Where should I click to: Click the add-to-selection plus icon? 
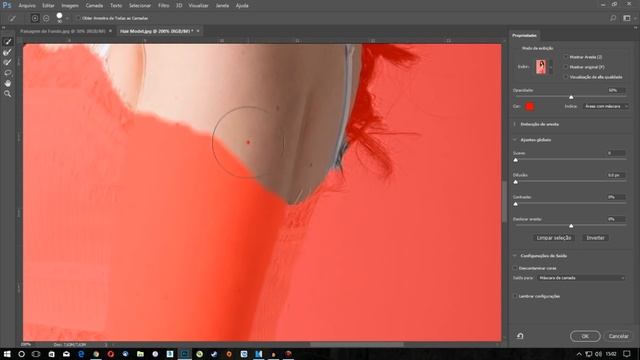35,18
